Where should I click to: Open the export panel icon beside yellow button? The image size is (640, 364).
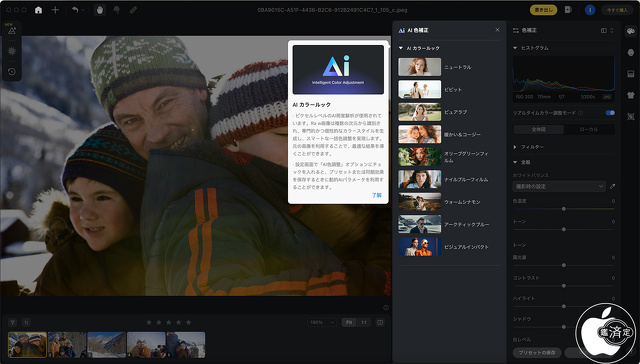coord(568,10)
